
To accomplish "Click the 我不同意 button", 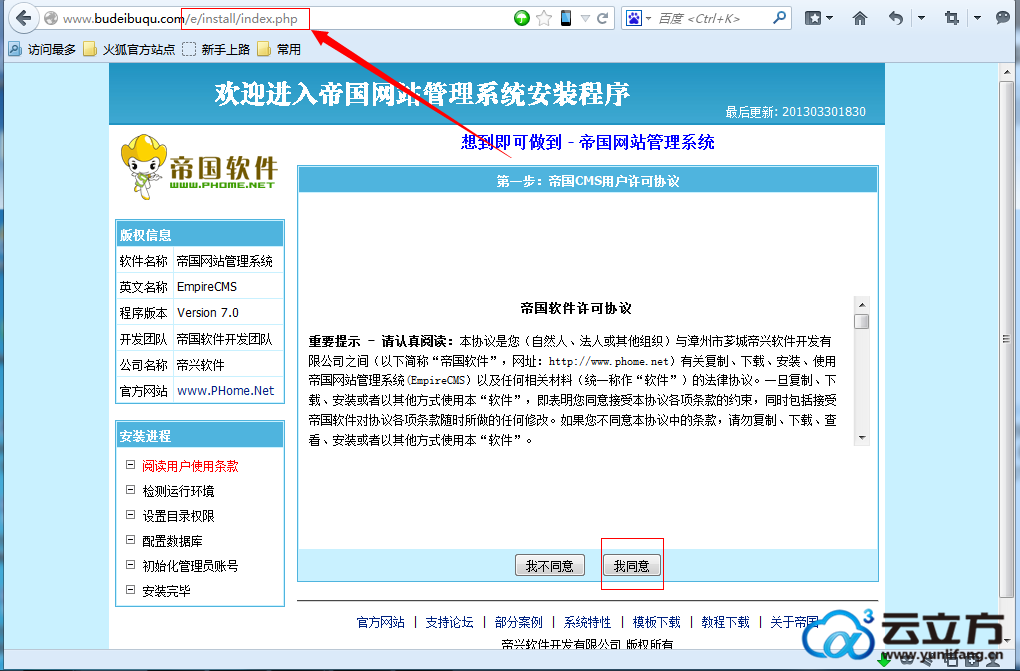I will tap(550, 566).
